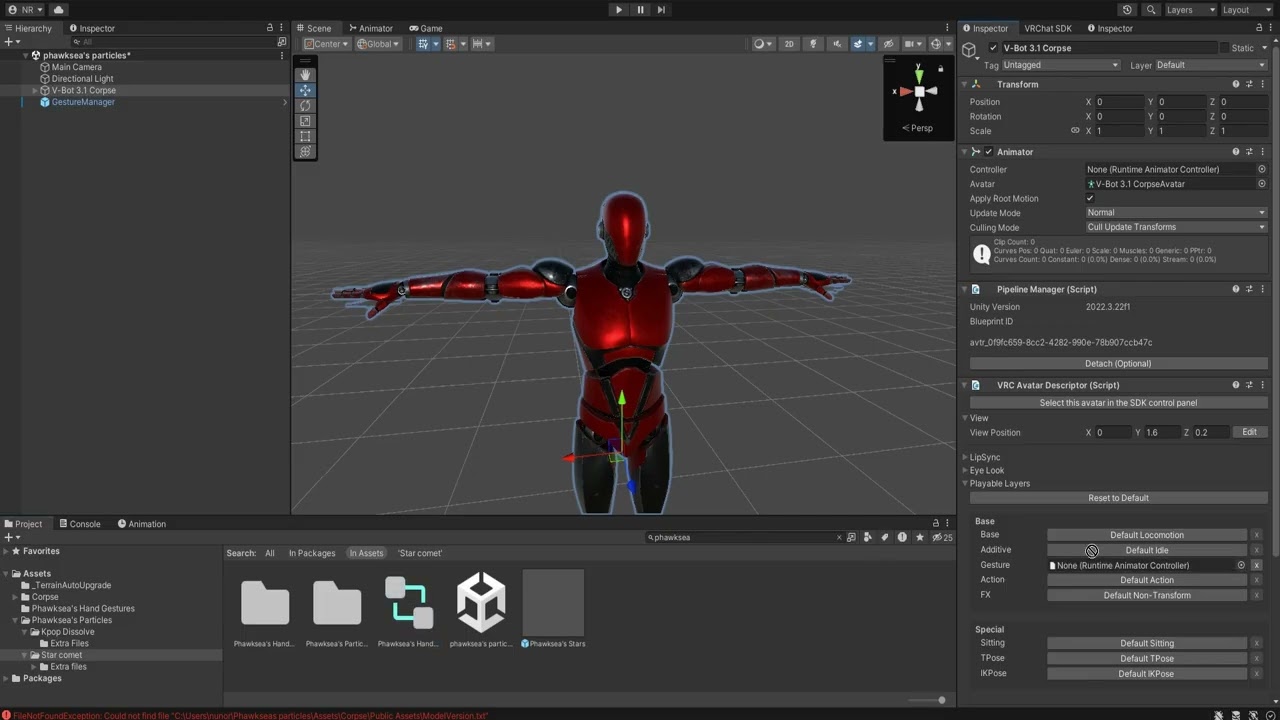The width and height of the screenshot is (1280, 720).
Task: Toggle the Animator component enabled checkbox
Action: (x=988, y=152)
